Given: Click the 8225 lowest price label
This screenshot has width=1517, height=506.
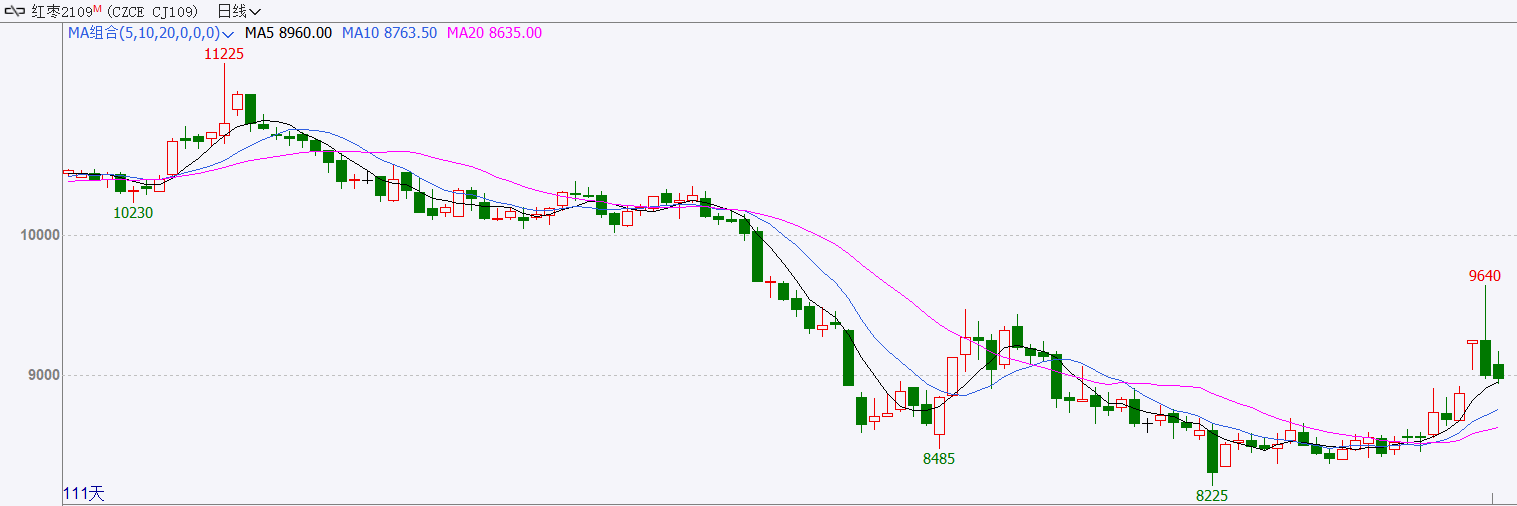Looking at the screenshot, I should (x=1212, y=495).
